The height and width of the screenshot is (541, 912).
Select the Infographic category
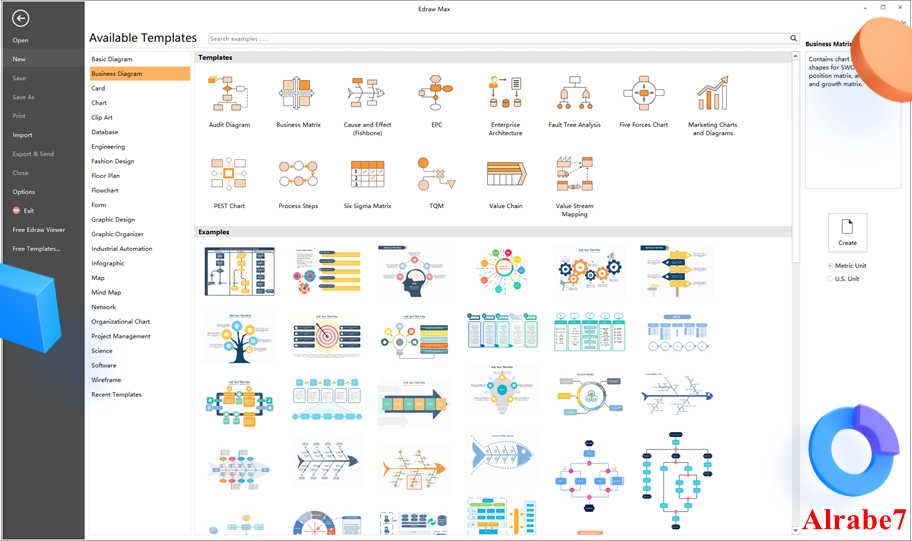[108, 264]
